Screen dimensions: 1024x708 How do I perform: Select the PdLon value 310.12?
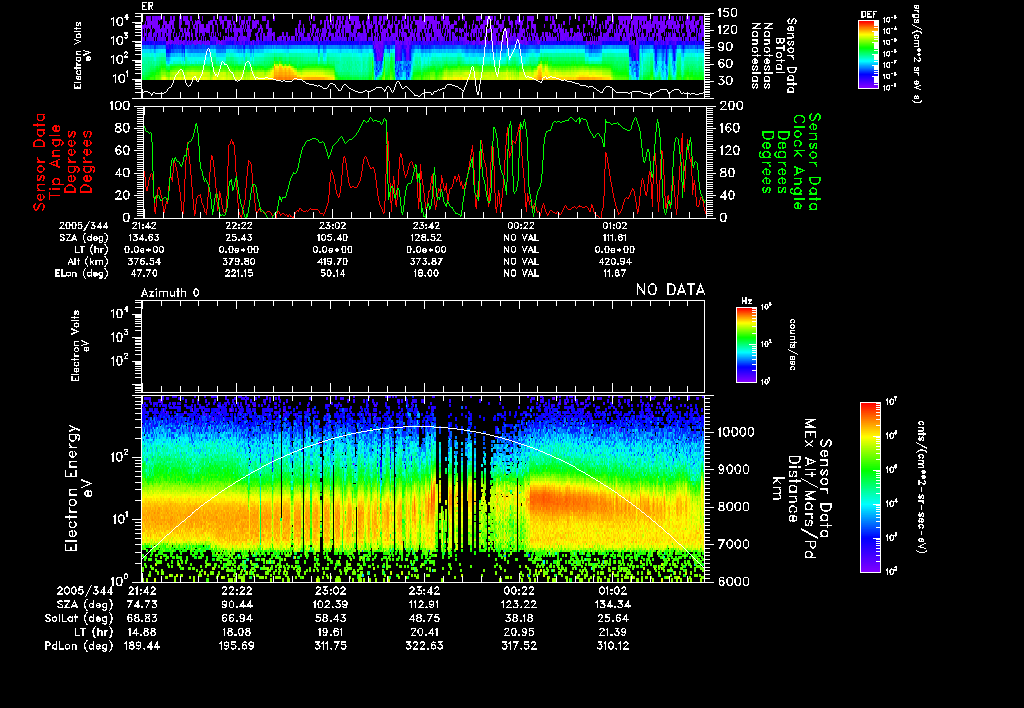pyautogui.click(x=613, y=646)
